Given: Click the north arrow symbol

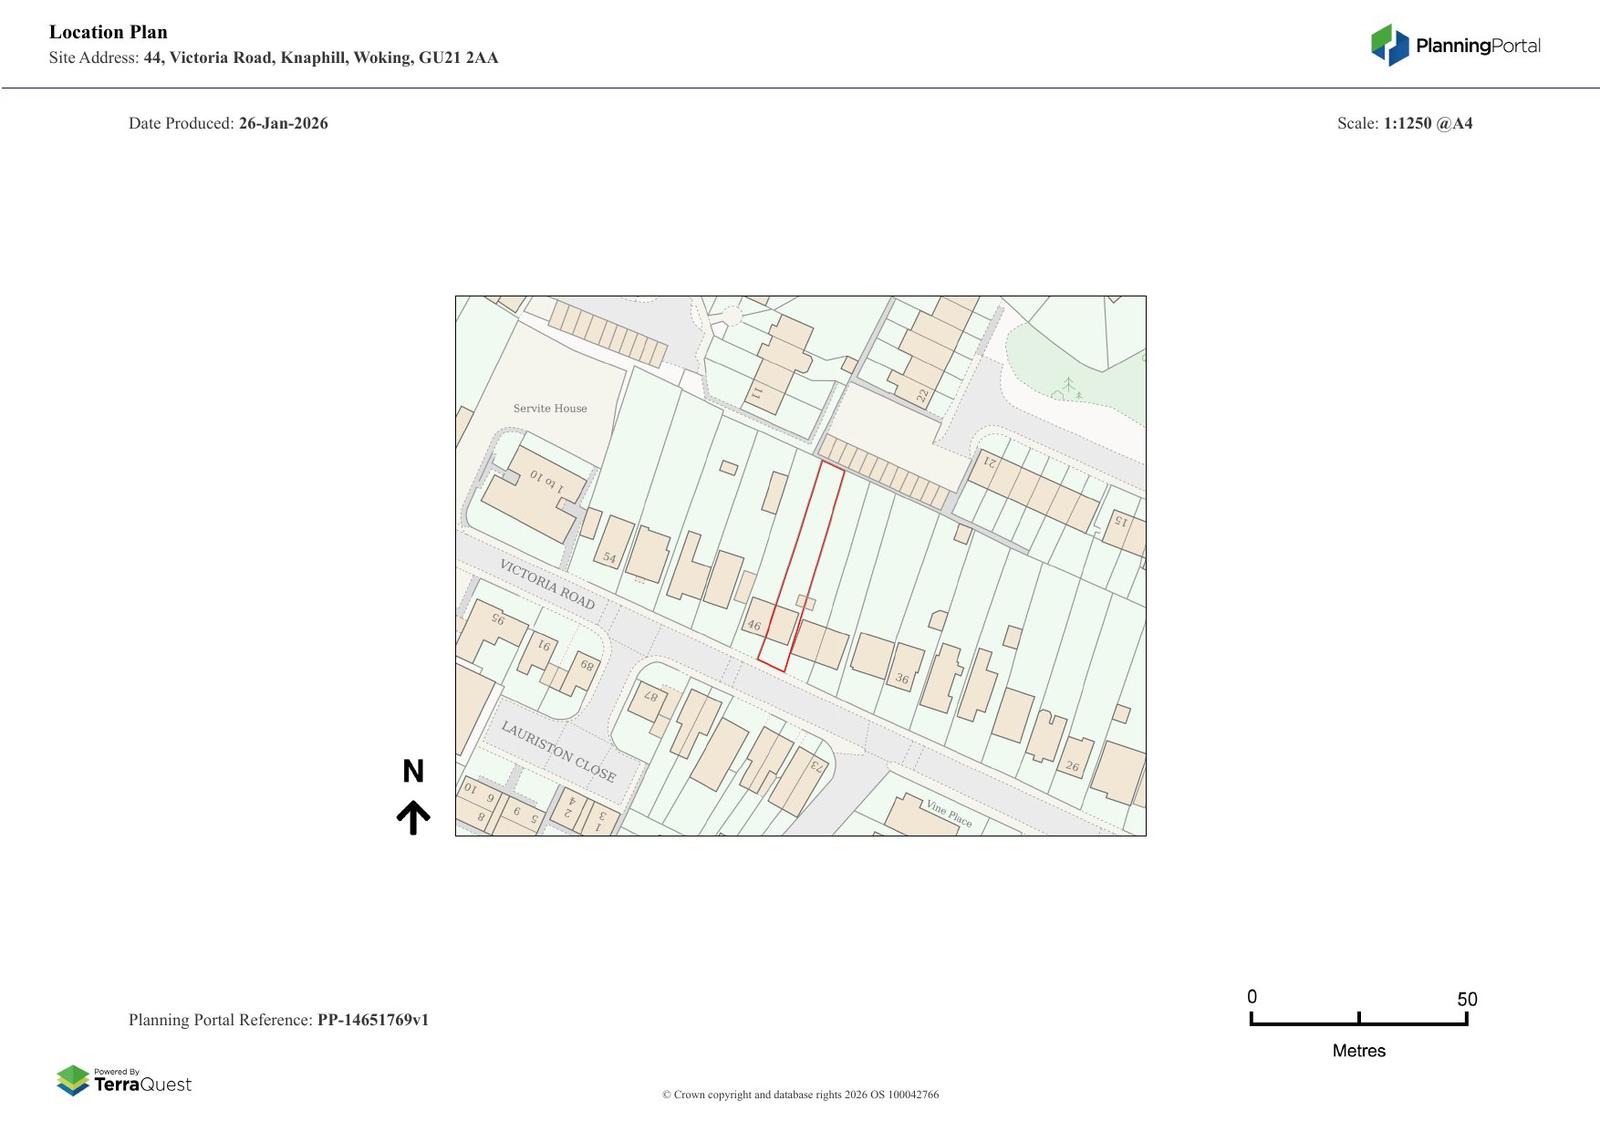Looking at the screenshot, I should point(413,817).
